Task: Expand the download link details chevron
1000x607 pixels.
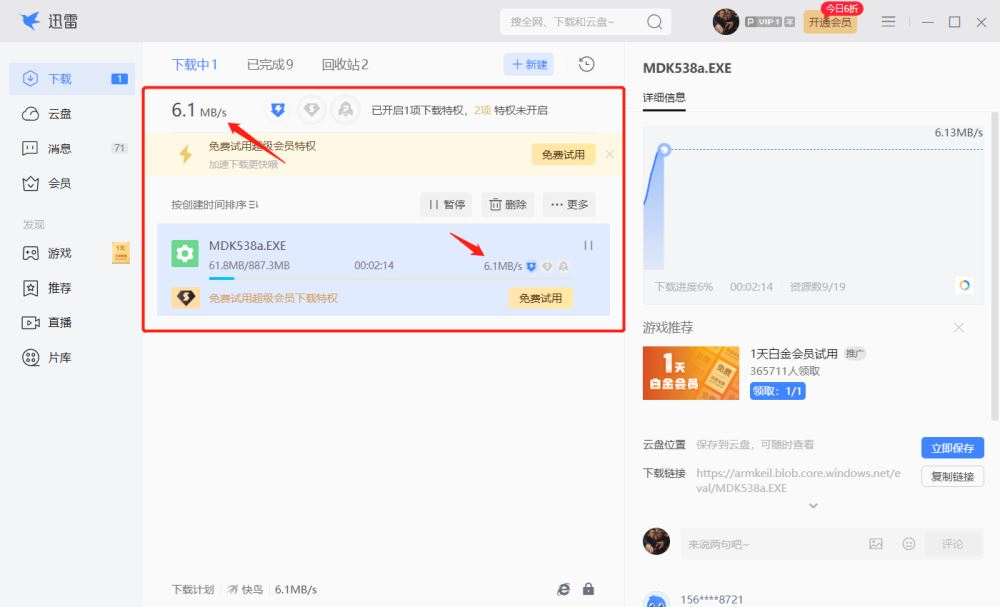Action: (813, 506)
